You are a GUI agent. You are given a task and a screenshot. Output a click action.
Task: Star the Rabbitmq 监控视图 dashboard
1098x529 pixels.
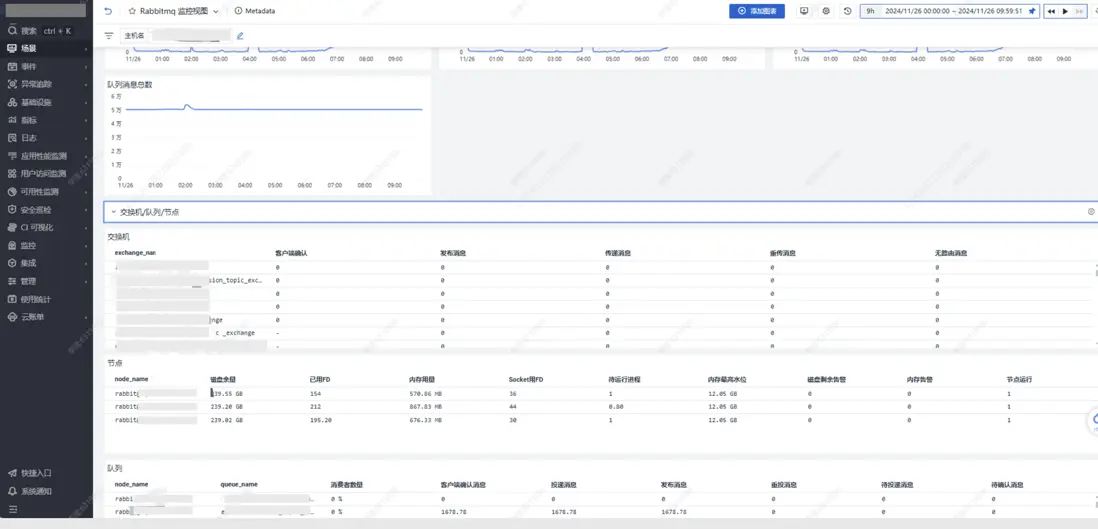[x=132, y=11]
